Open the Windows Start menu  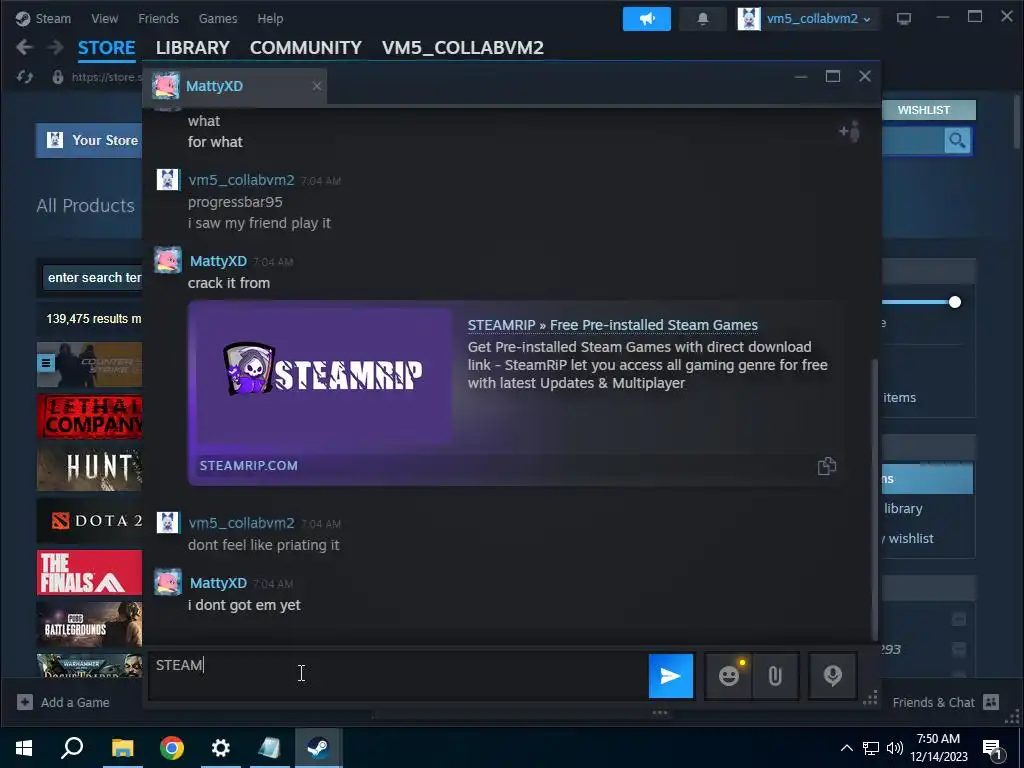(24, 748)
